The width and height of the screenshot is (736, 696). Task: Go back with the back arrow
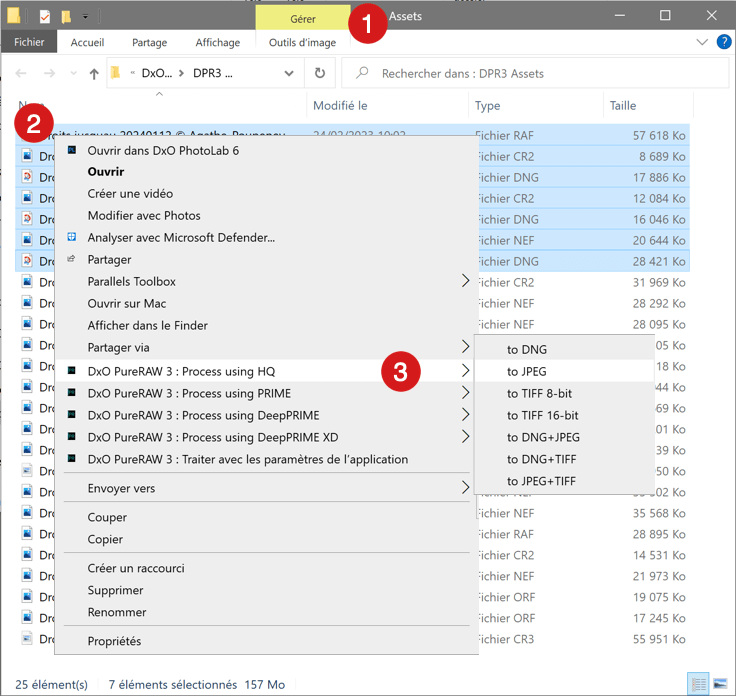pos(21,73)
